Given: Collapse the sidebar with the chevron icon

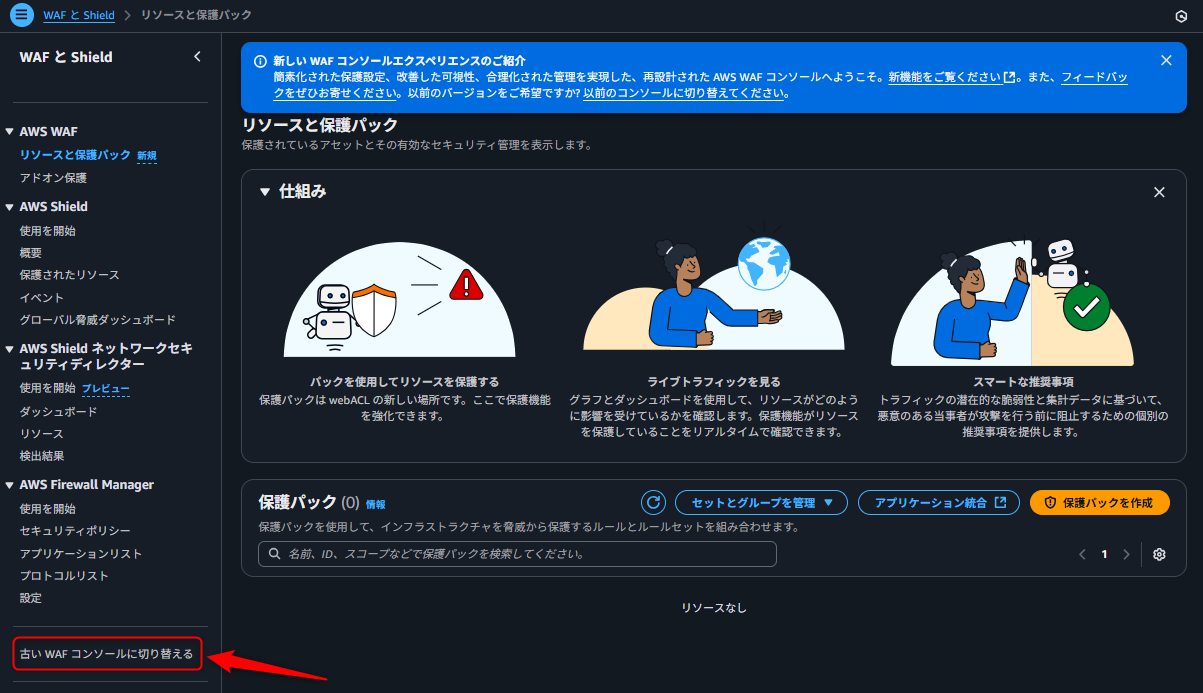Looking at the screenshot, I should (197, 57).
